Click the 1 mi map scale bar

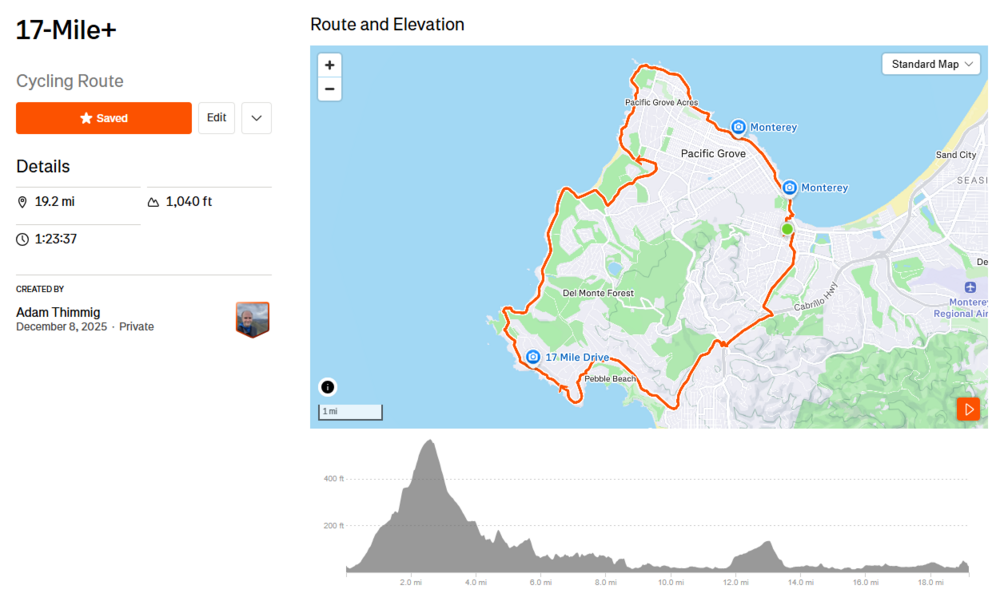350,412
